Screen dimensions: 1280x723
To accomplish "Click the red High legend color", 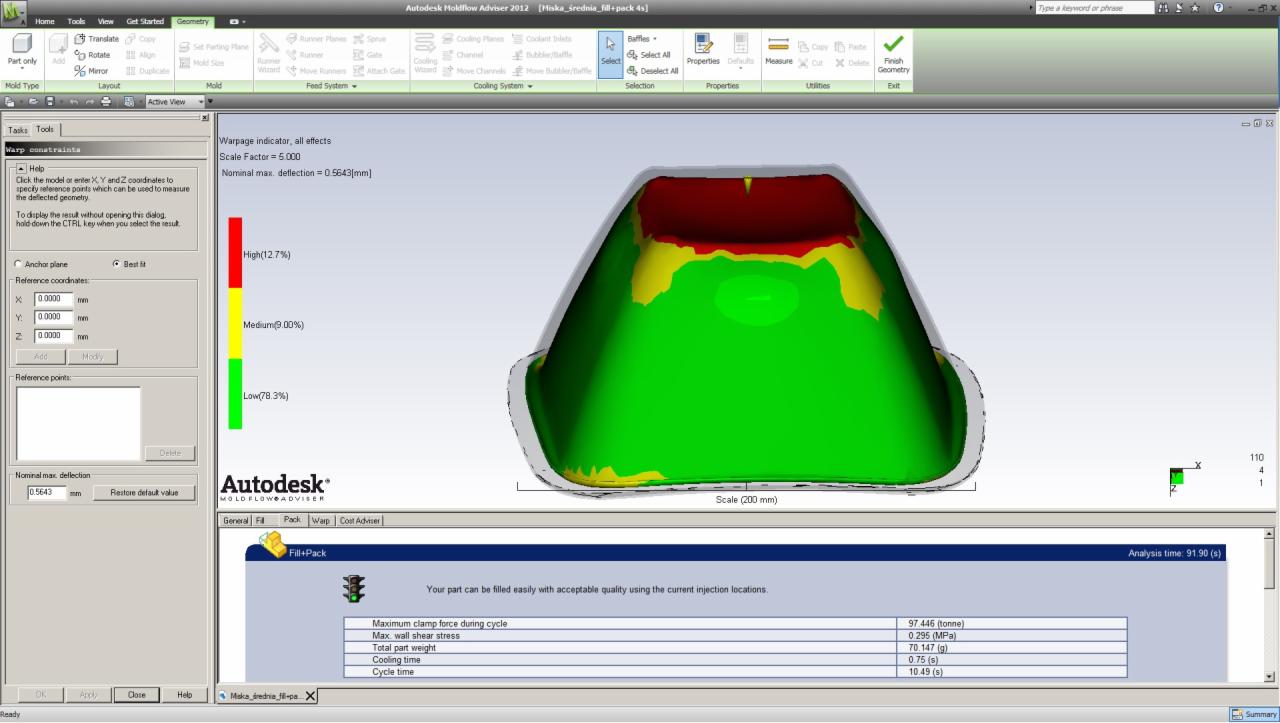I will pyautogui.click(x=235, y=253).
